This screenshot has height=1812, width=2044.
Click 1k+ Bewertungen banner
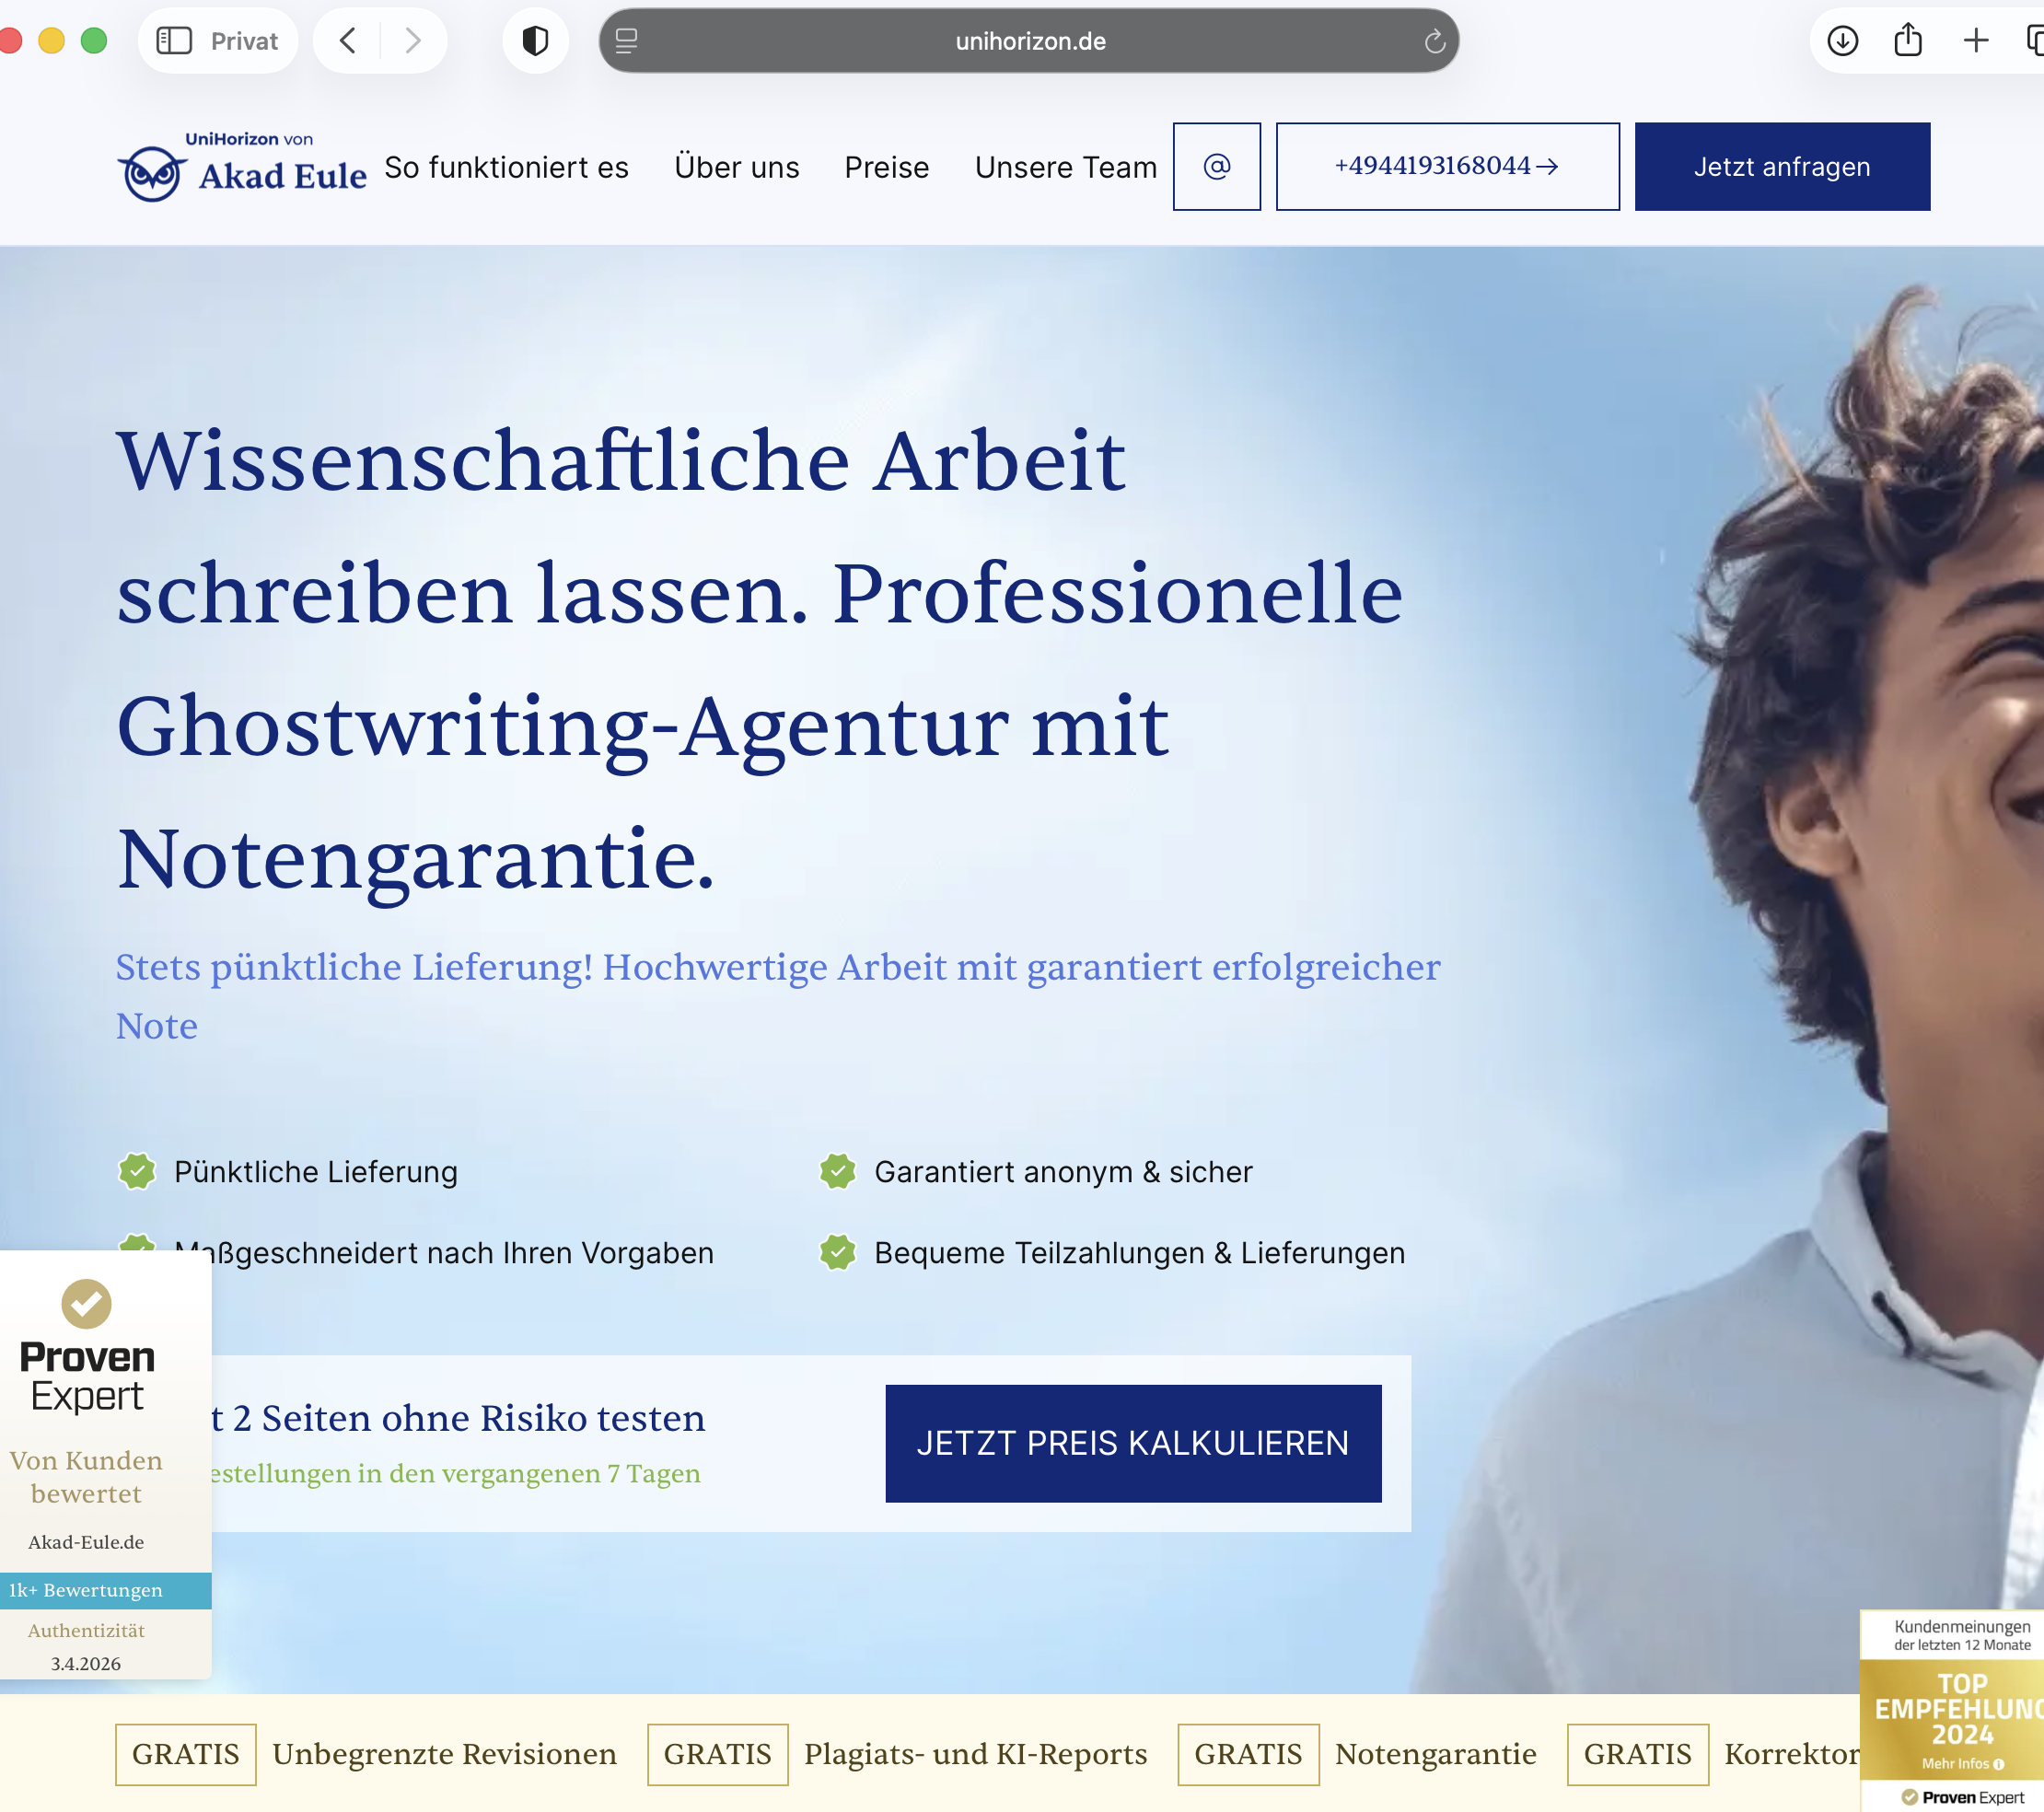coord(105,1590)
